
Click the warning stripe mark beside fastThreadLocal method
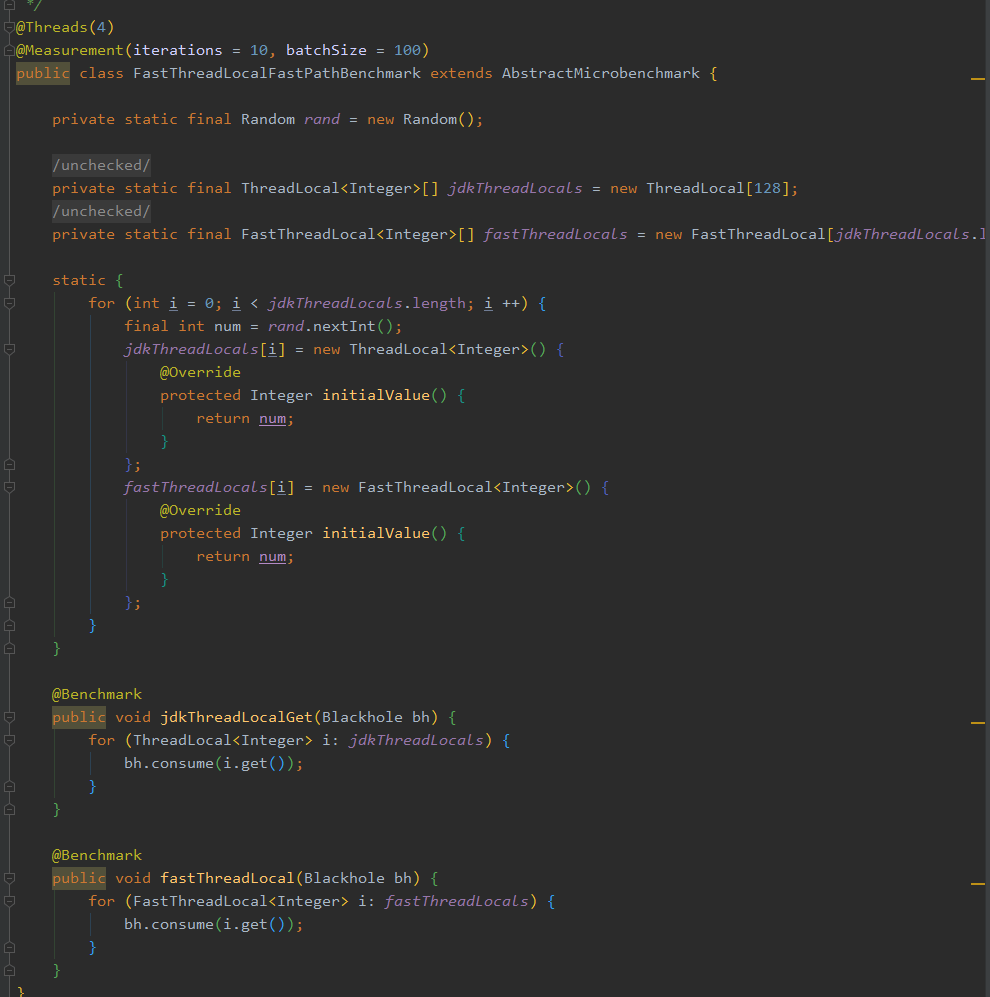[x=977, y=884]
